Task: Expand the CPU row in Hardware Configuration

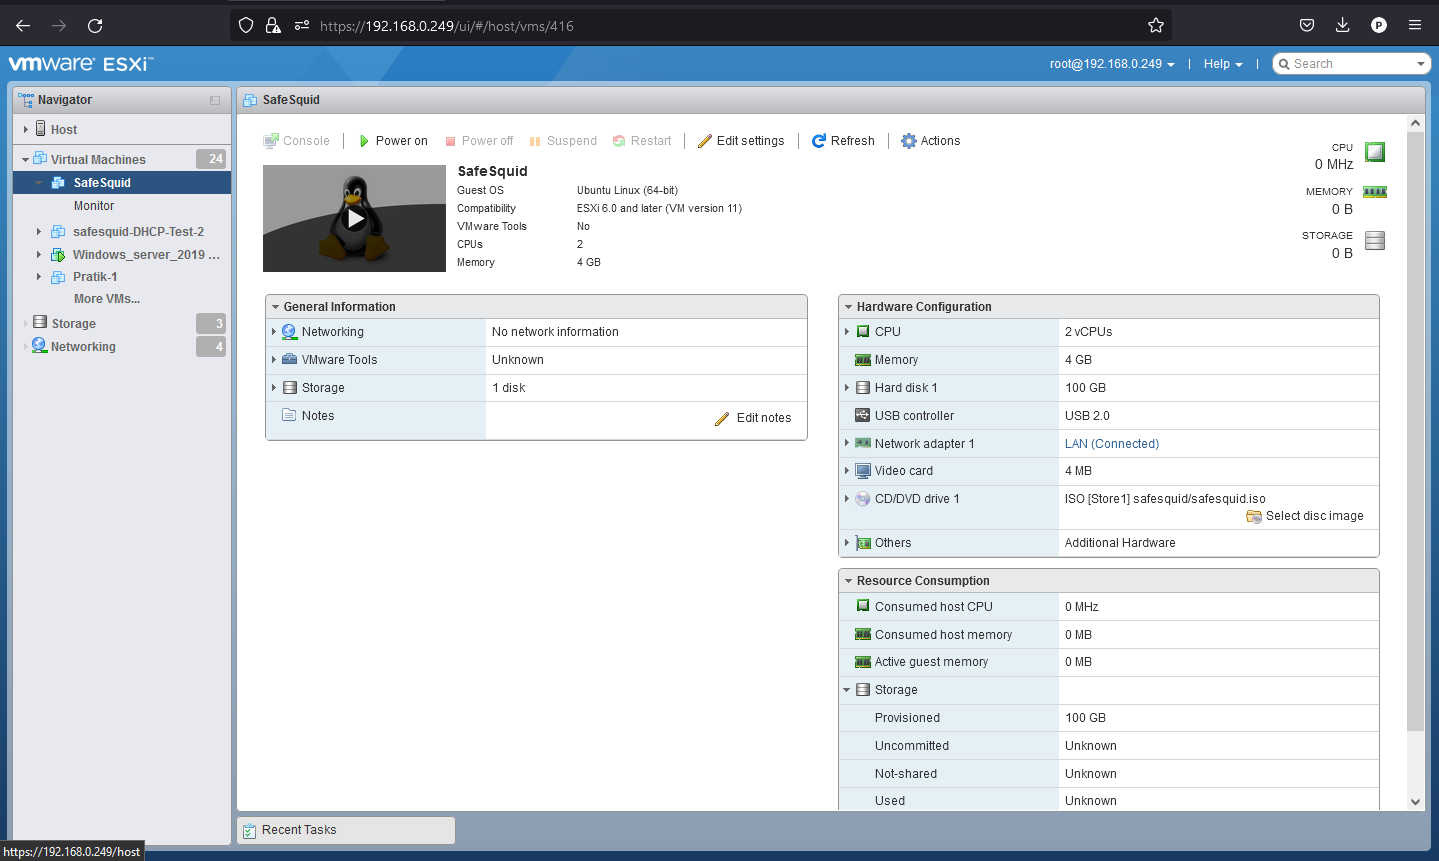Action: point(848,331)
